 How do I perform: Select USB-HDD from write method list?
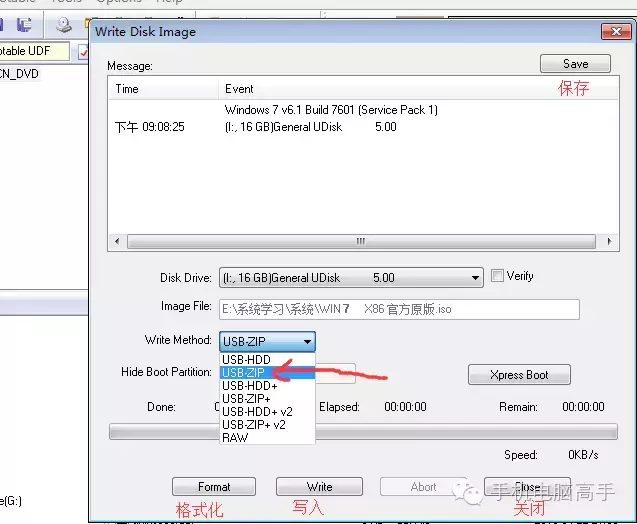click(x=267, y=359)
